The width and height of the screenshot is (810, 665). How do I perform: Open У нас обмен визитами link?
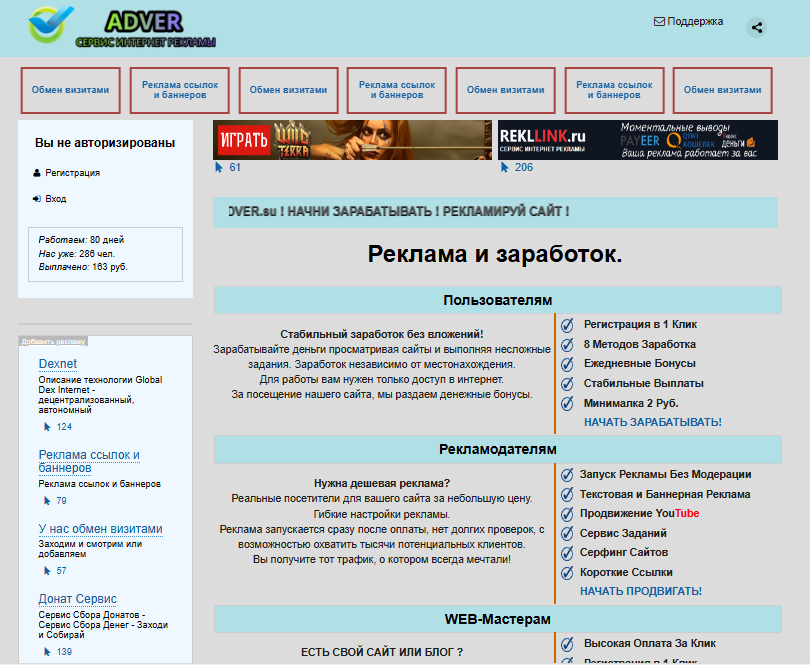101,529
